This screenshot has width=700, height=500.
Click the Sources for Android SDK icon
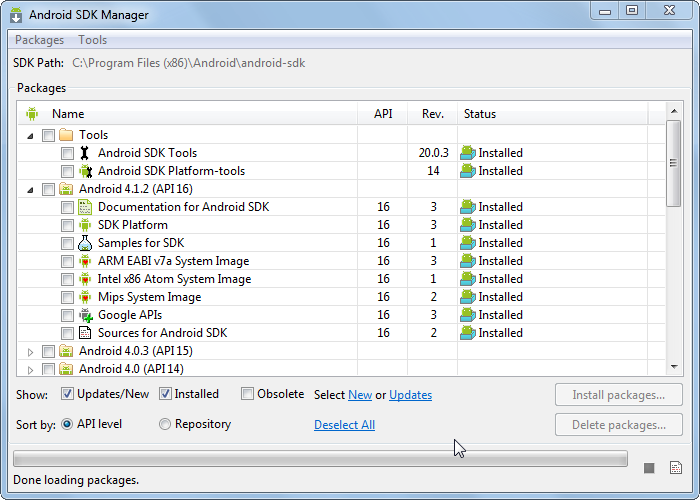[85, 333]
